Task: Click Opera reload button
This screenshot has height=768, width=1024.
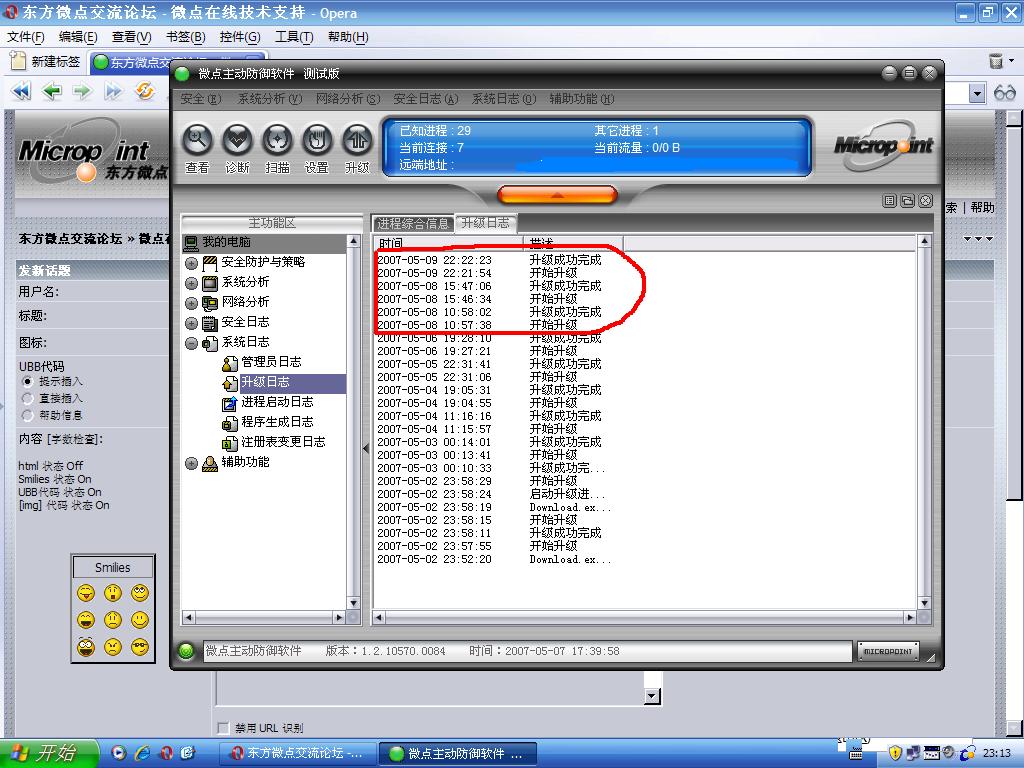Action: click(x=145, y=91)
